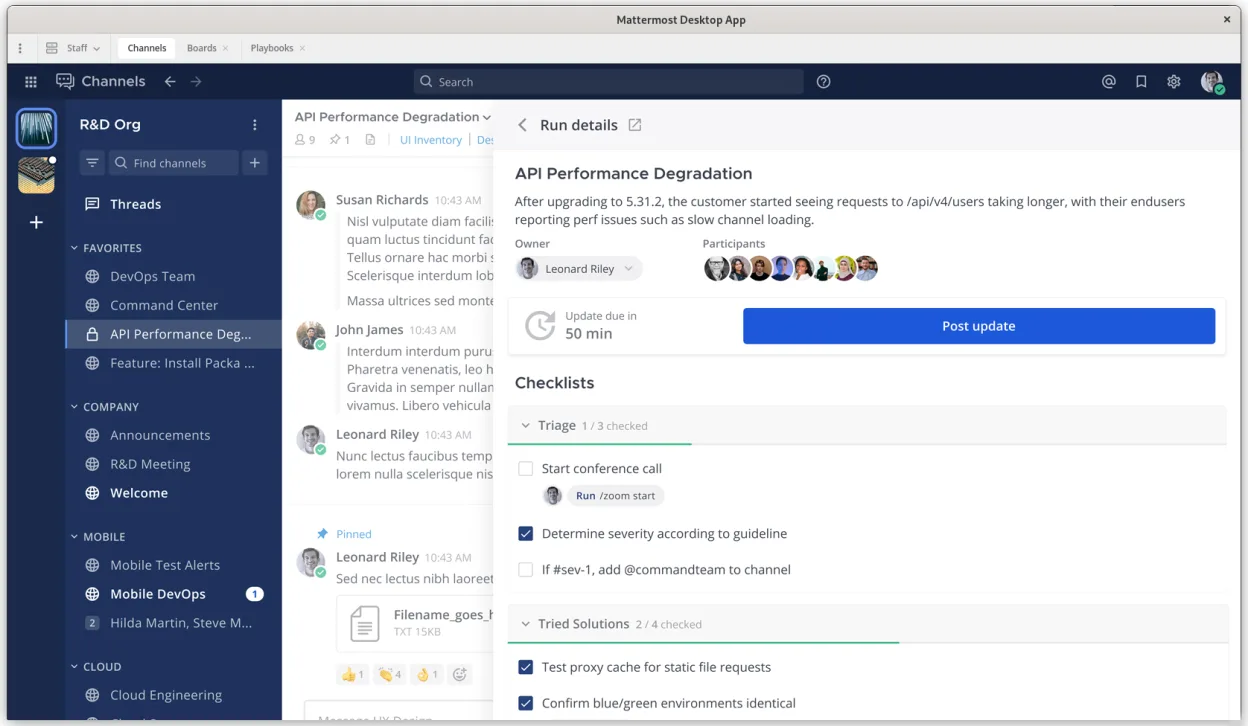Check If #sev-1 add @commandteam task

pos(525,570)
